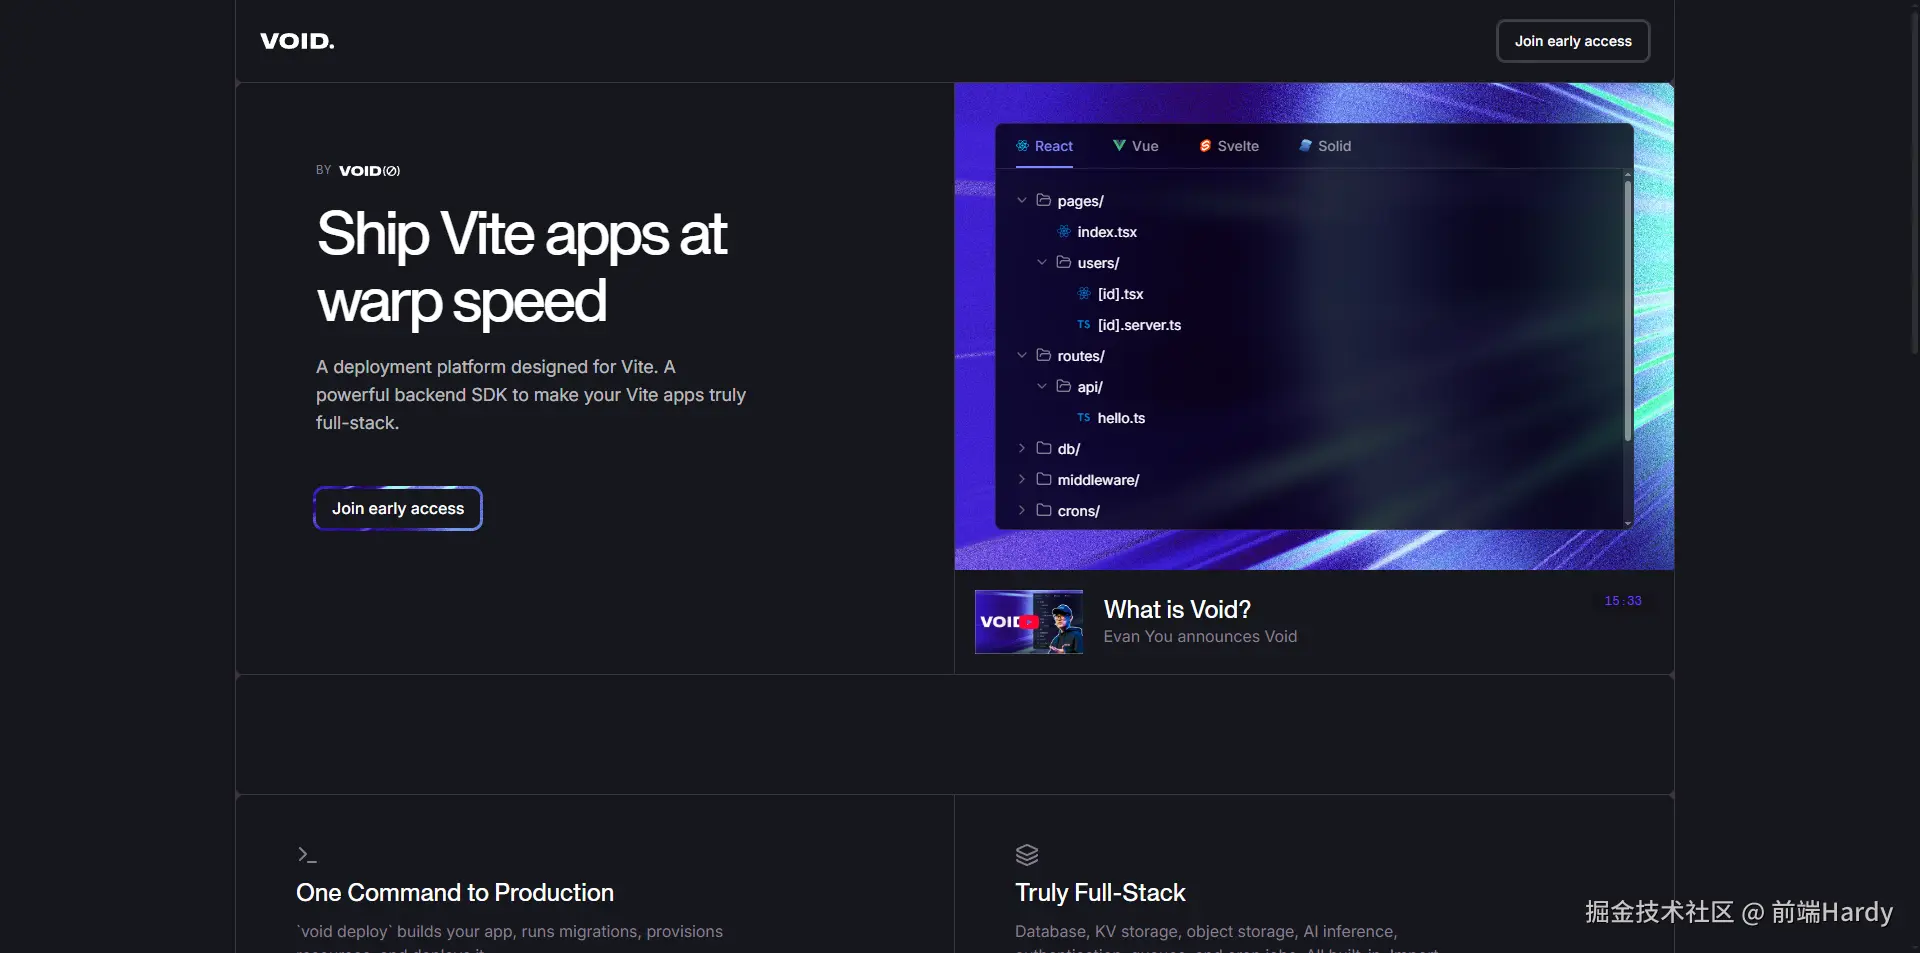
Task: Click the pages/ folder icon
Action: click(1044, 200)
